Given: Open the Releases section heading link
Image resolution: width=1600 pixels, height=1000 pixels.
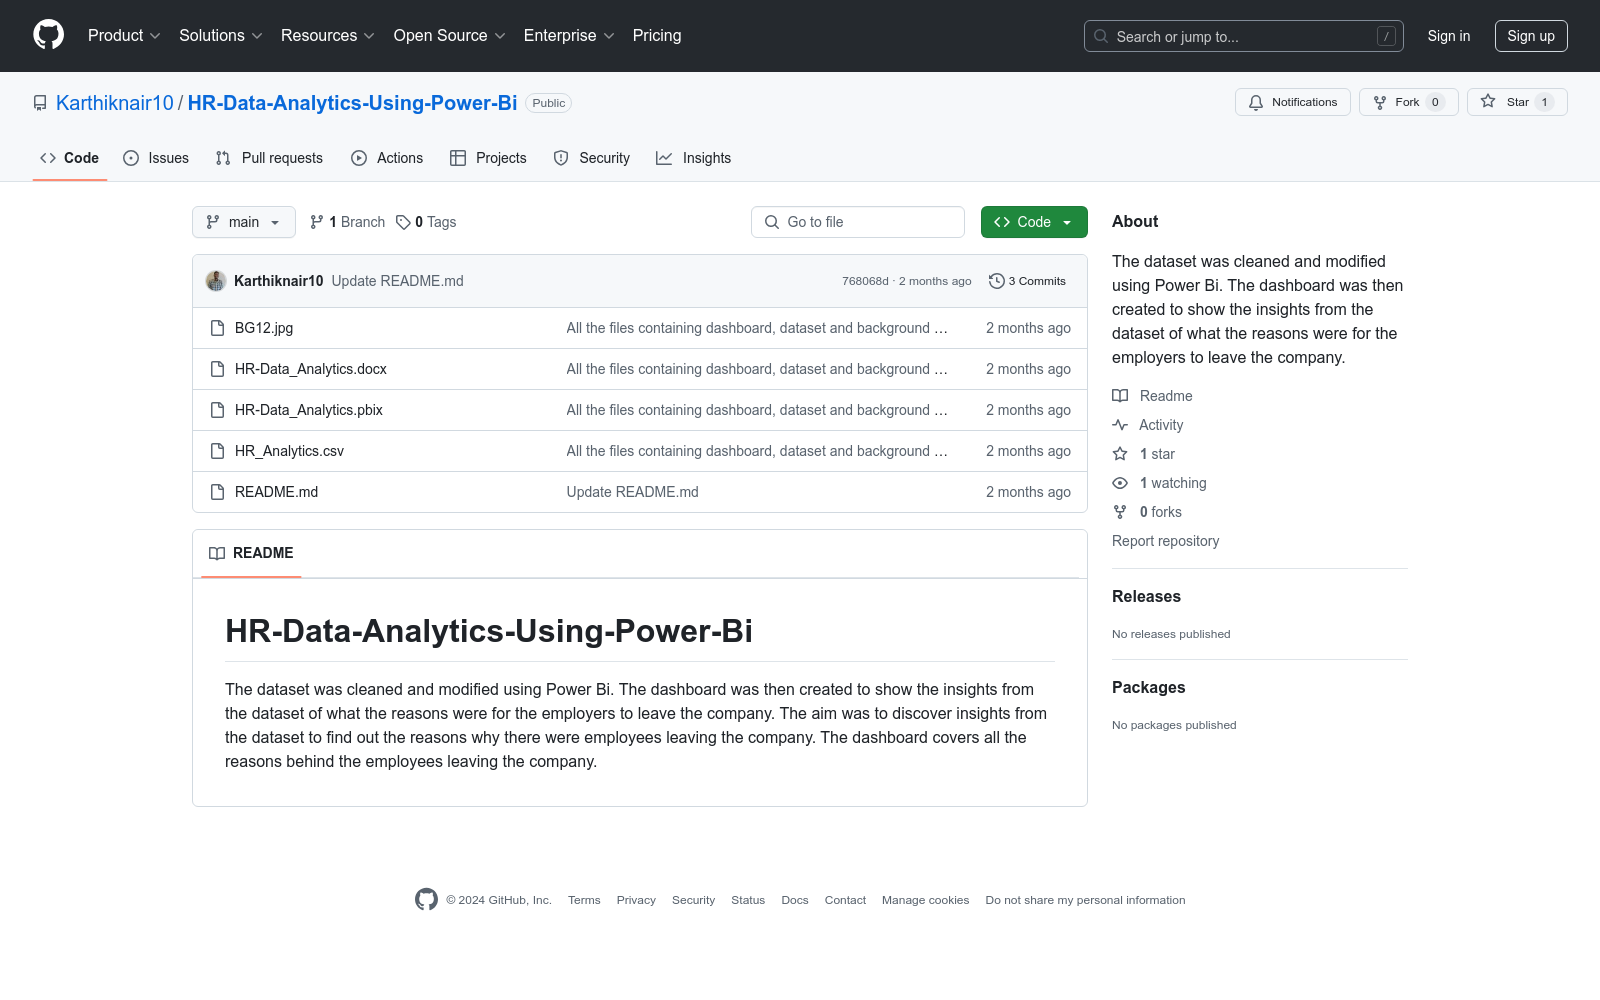Looking at the screenshot, I should (x=1146, y=597).
